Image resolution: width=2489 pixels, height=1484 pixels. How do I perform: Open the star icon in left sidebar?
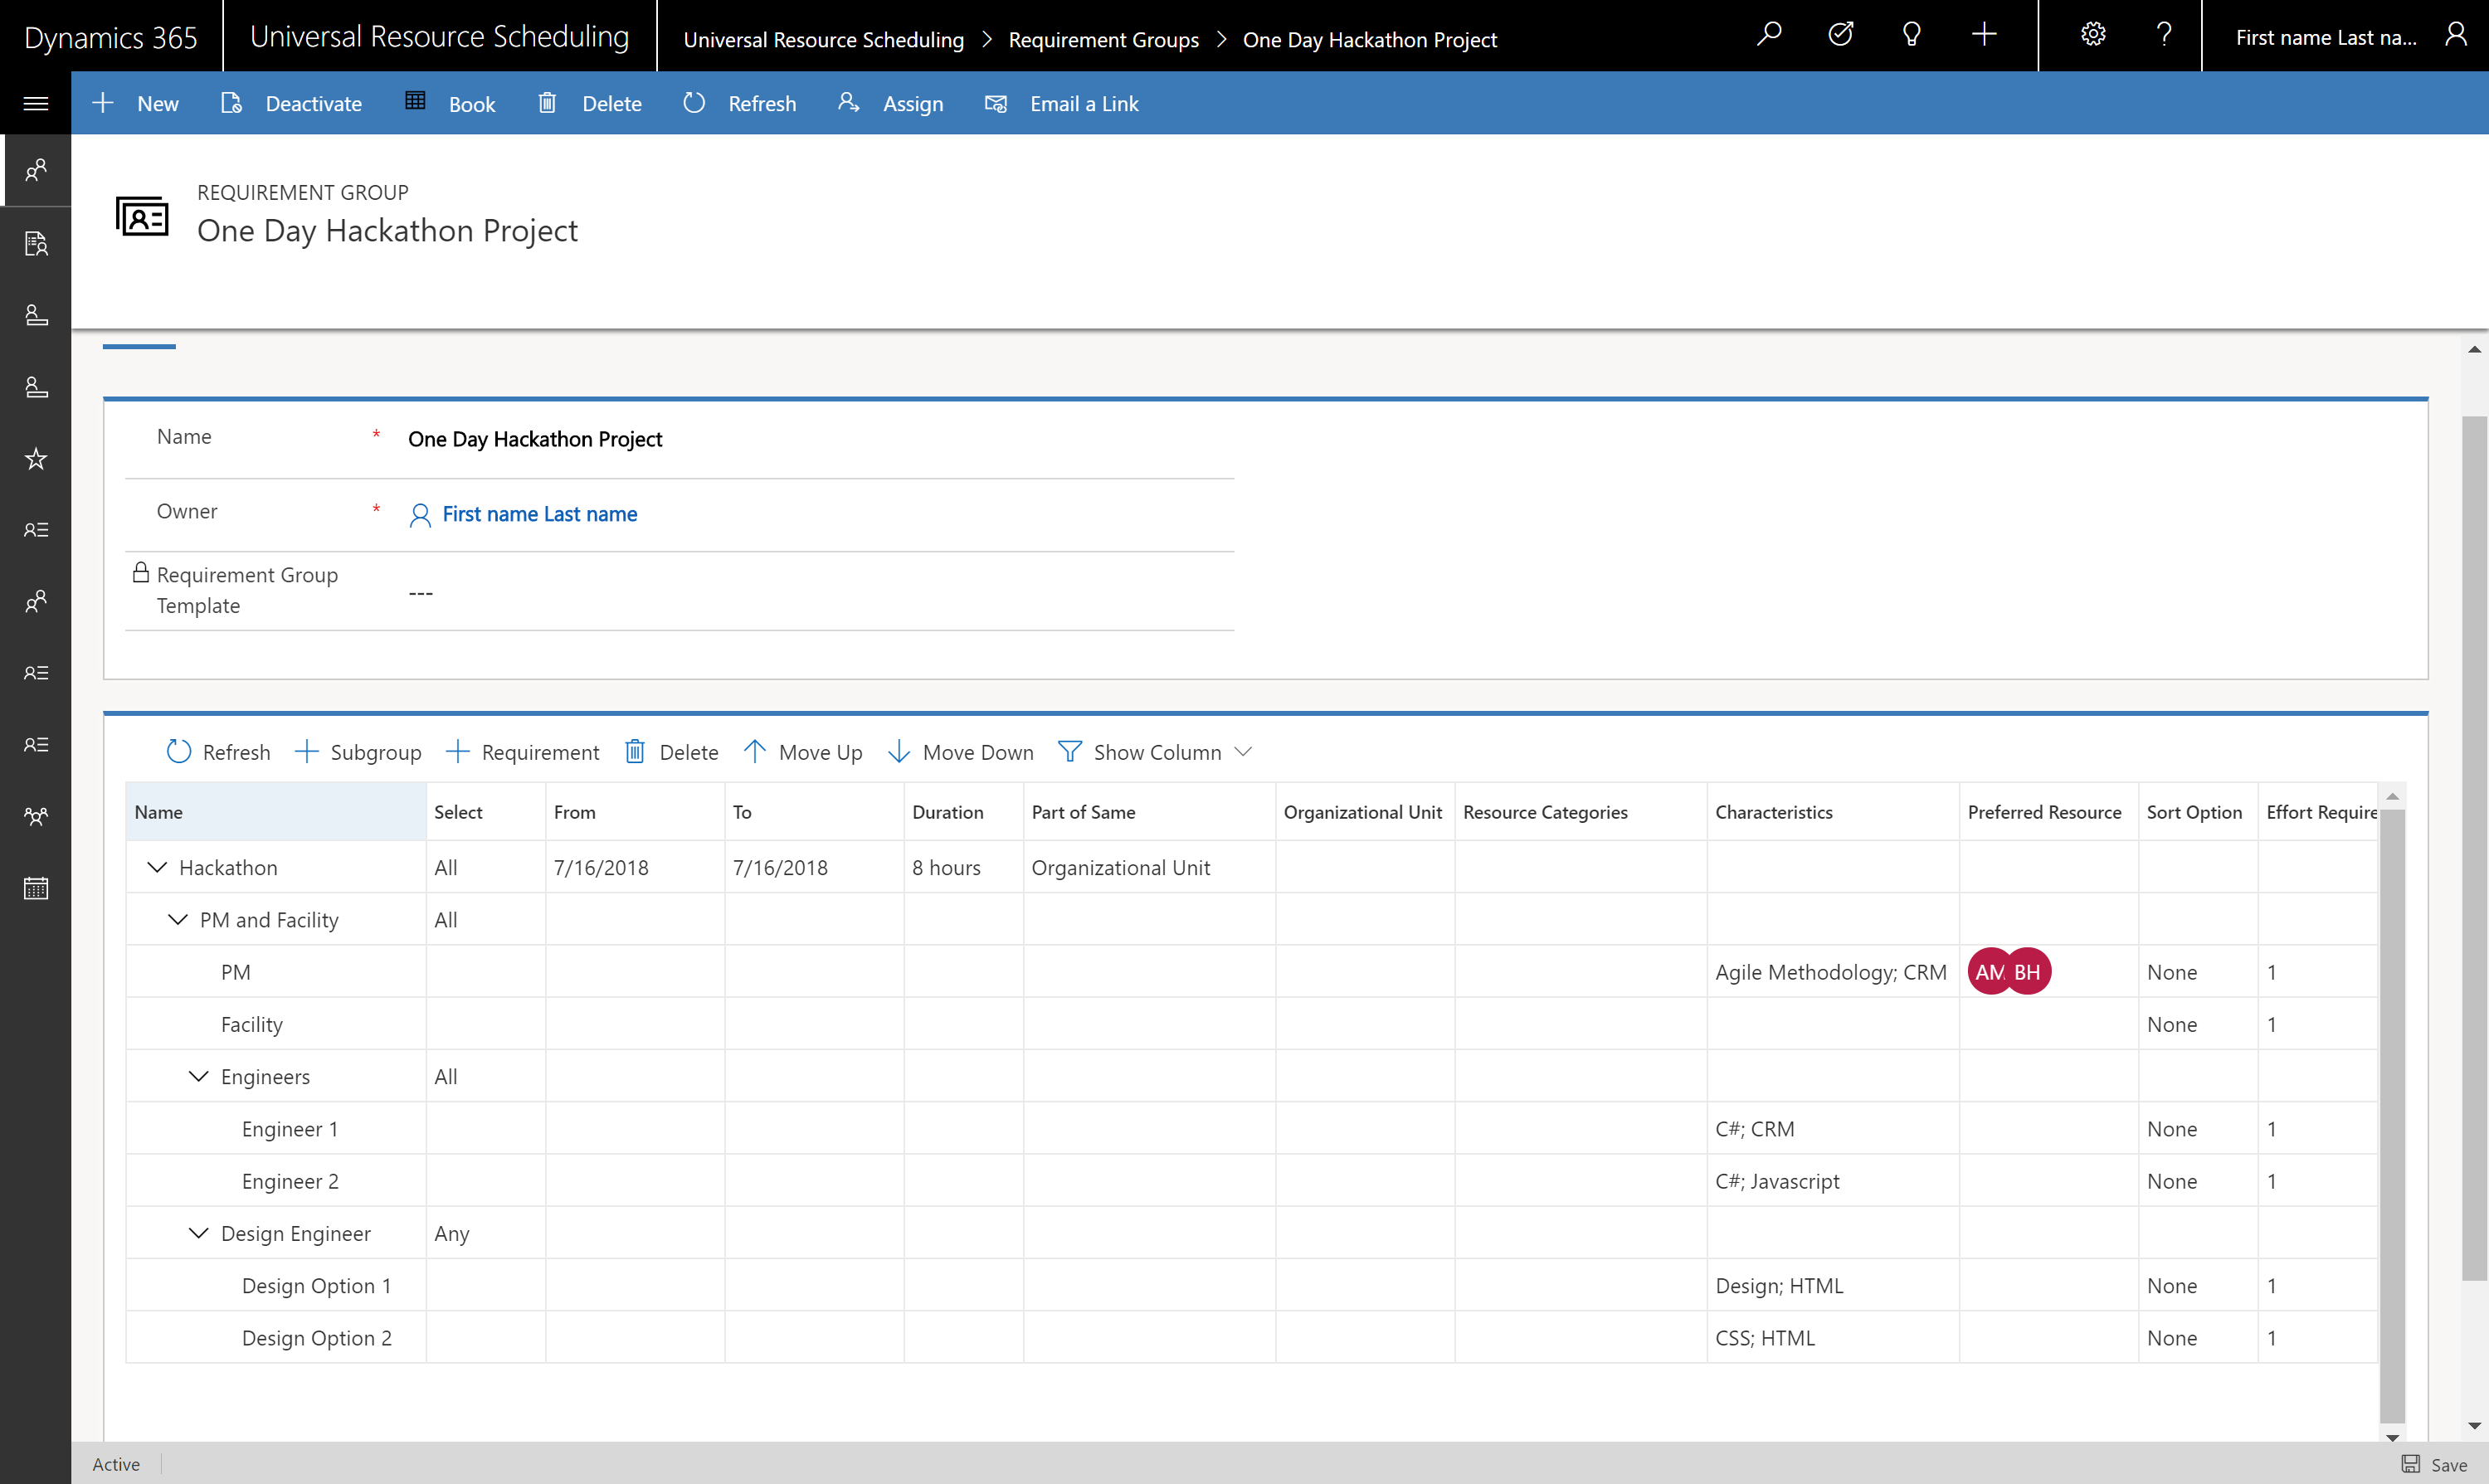click(x=36, y=459)
